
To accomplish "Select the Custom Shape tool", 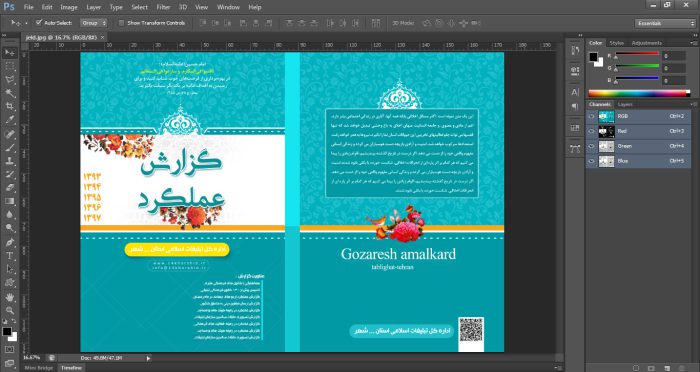I will coord(10,283).
